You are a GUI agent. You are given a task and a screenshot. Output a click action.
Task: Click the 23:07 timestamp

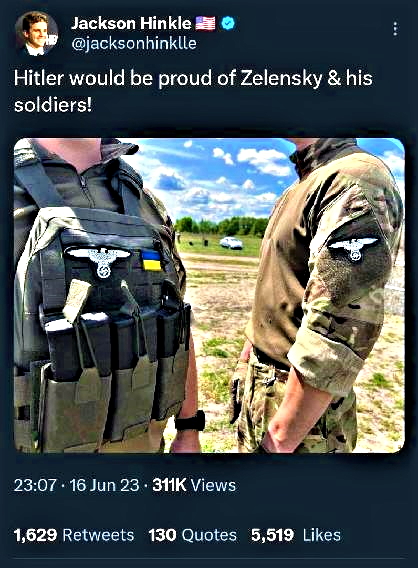(x=35, y=485)
